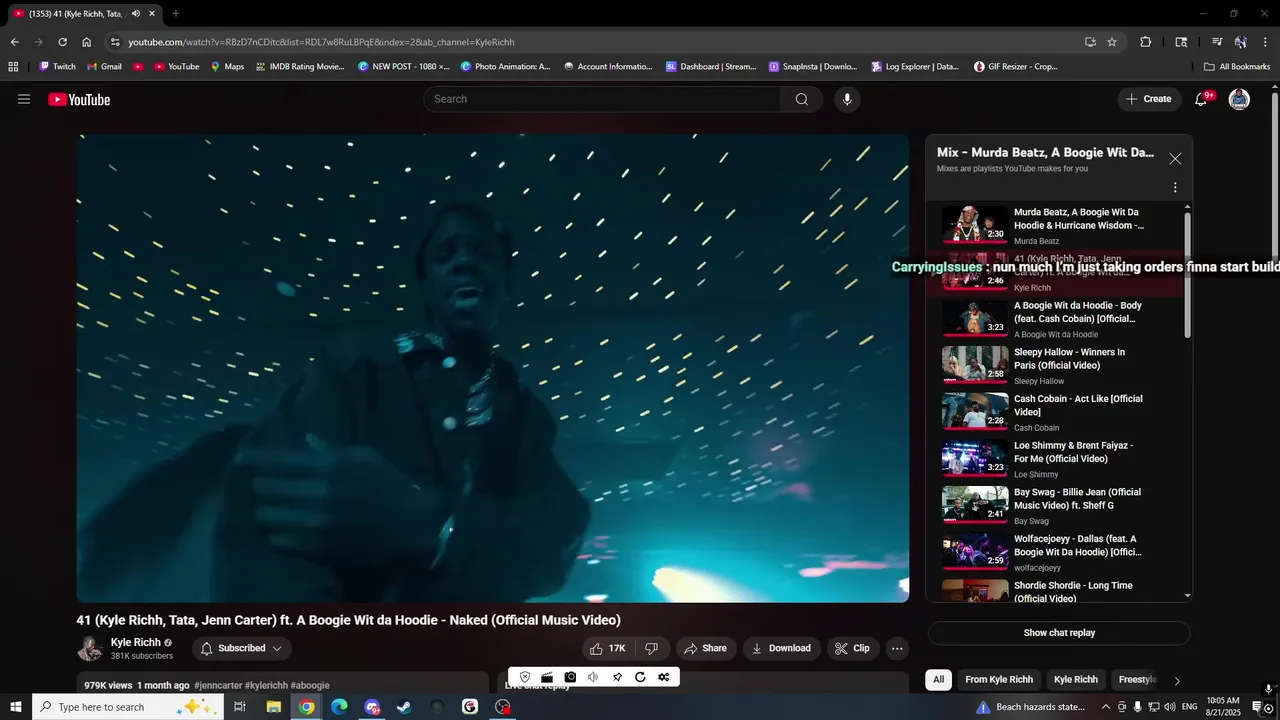Image resolution: width=1280 pixels, height=720 pixels.
Task: Click loop icon in floating toolbar
Action: [x=640, y=677]
